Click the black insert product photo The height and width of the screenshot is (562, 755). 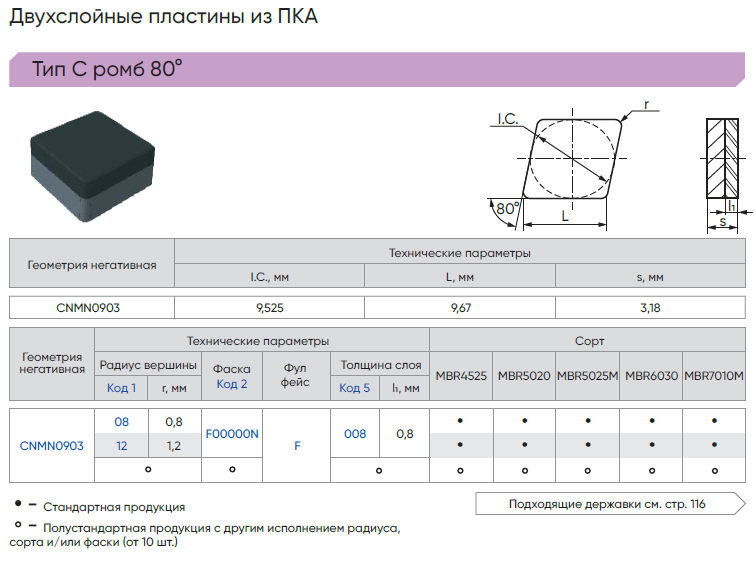pos(92,166)
